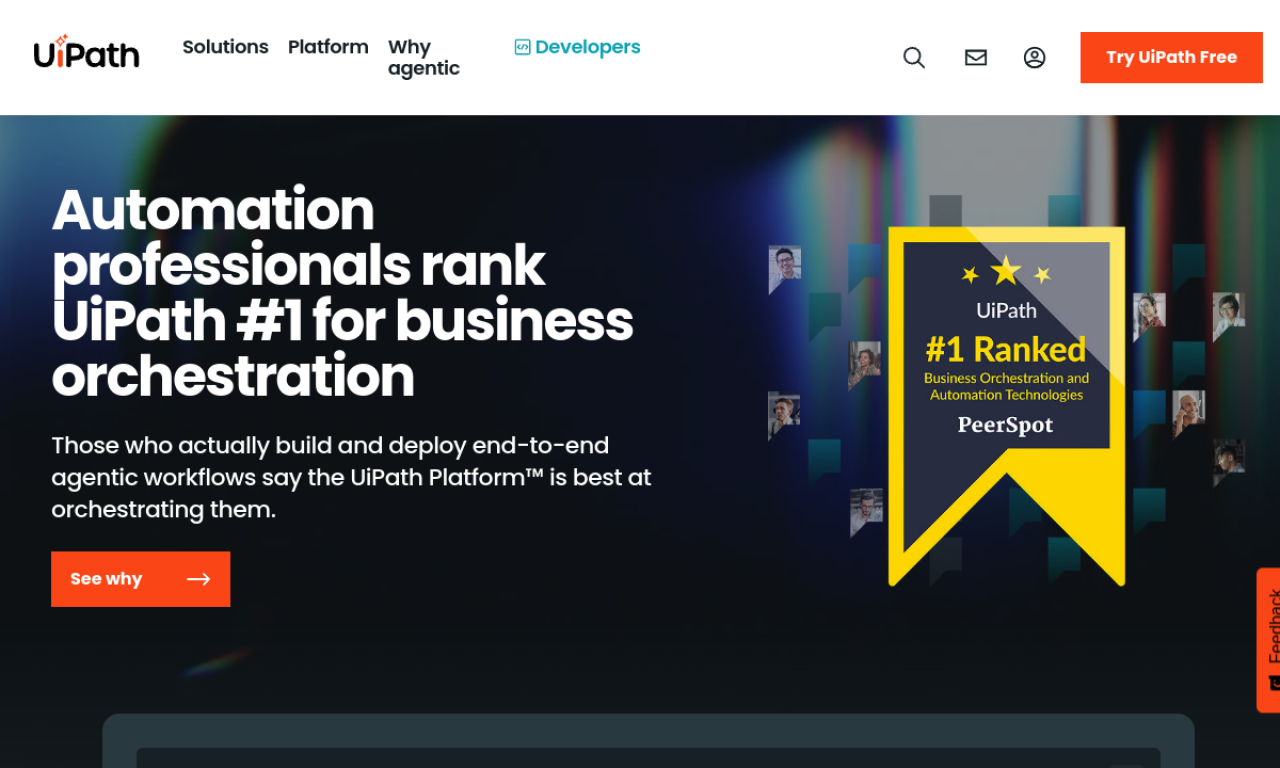Expand the Platform menu
Screen dimensions: 1280x768
tap(328, 47)
